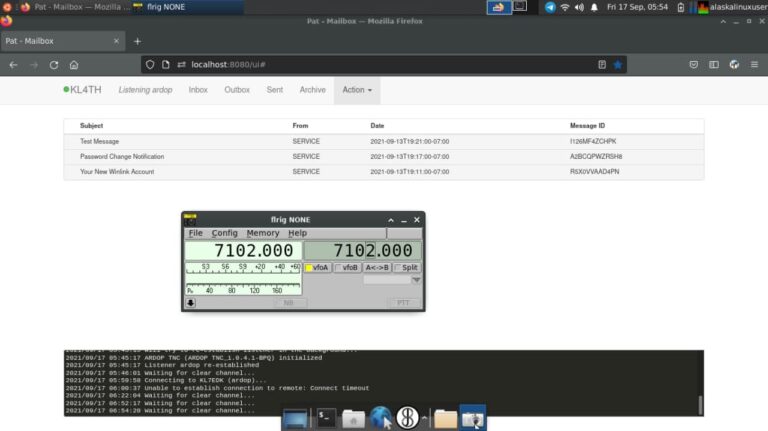This screenshot has height=431, width=768.
Task: Expand the Action dropdown in Pat
Action: [357, 90]
